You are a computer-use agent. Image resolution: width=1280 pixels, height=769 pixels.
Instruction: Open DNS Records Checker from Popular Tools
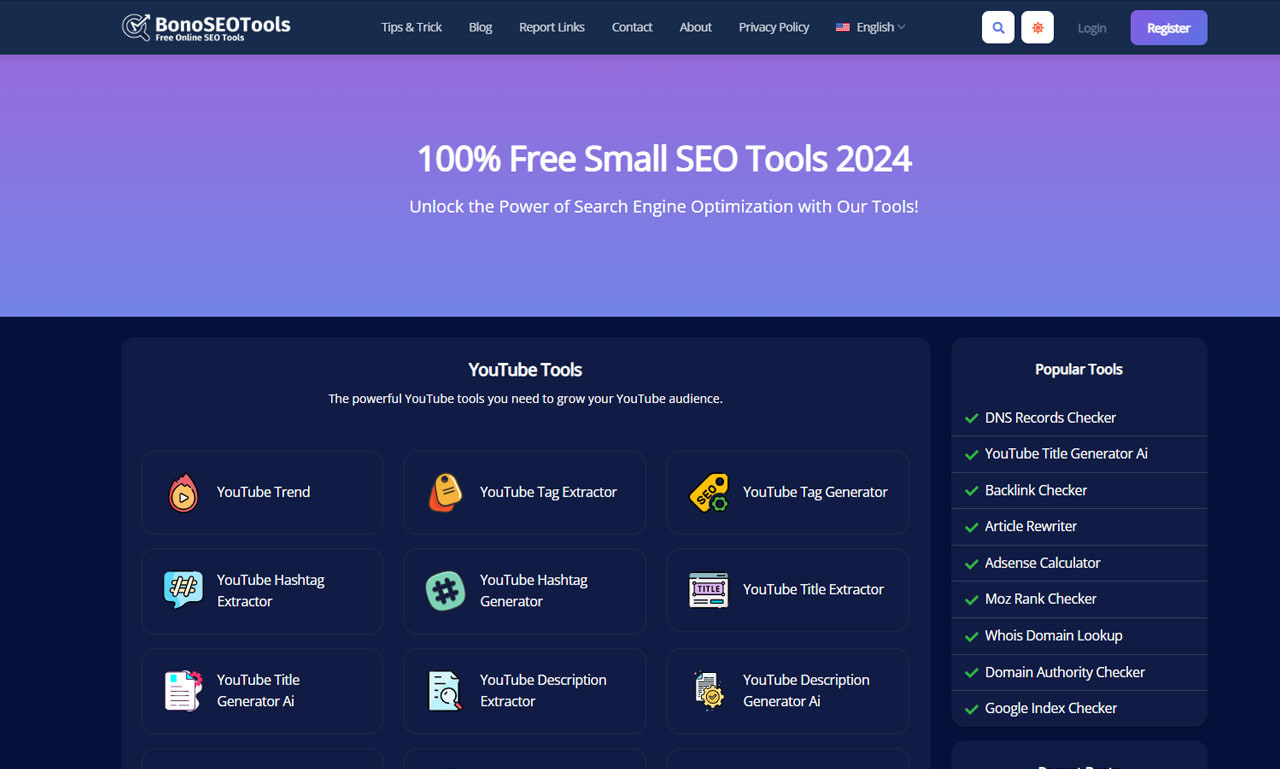pos(1050,417)
